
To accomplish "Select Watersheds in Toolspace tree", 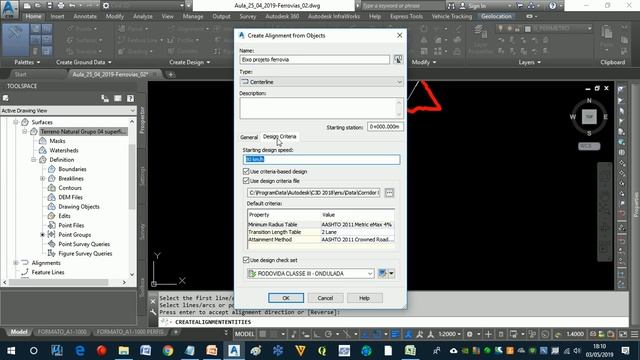I will coord(64,150).
